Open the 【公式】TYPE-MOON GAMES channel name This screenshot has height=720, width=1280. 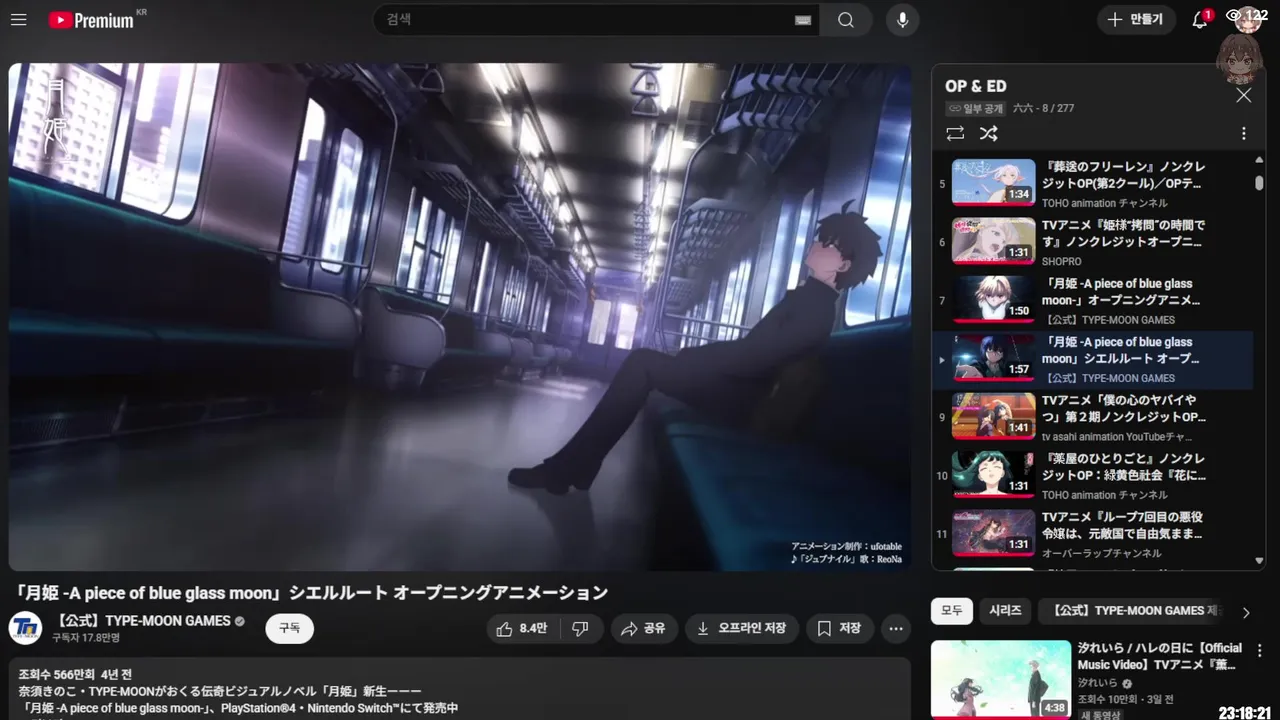pos(144,621)
